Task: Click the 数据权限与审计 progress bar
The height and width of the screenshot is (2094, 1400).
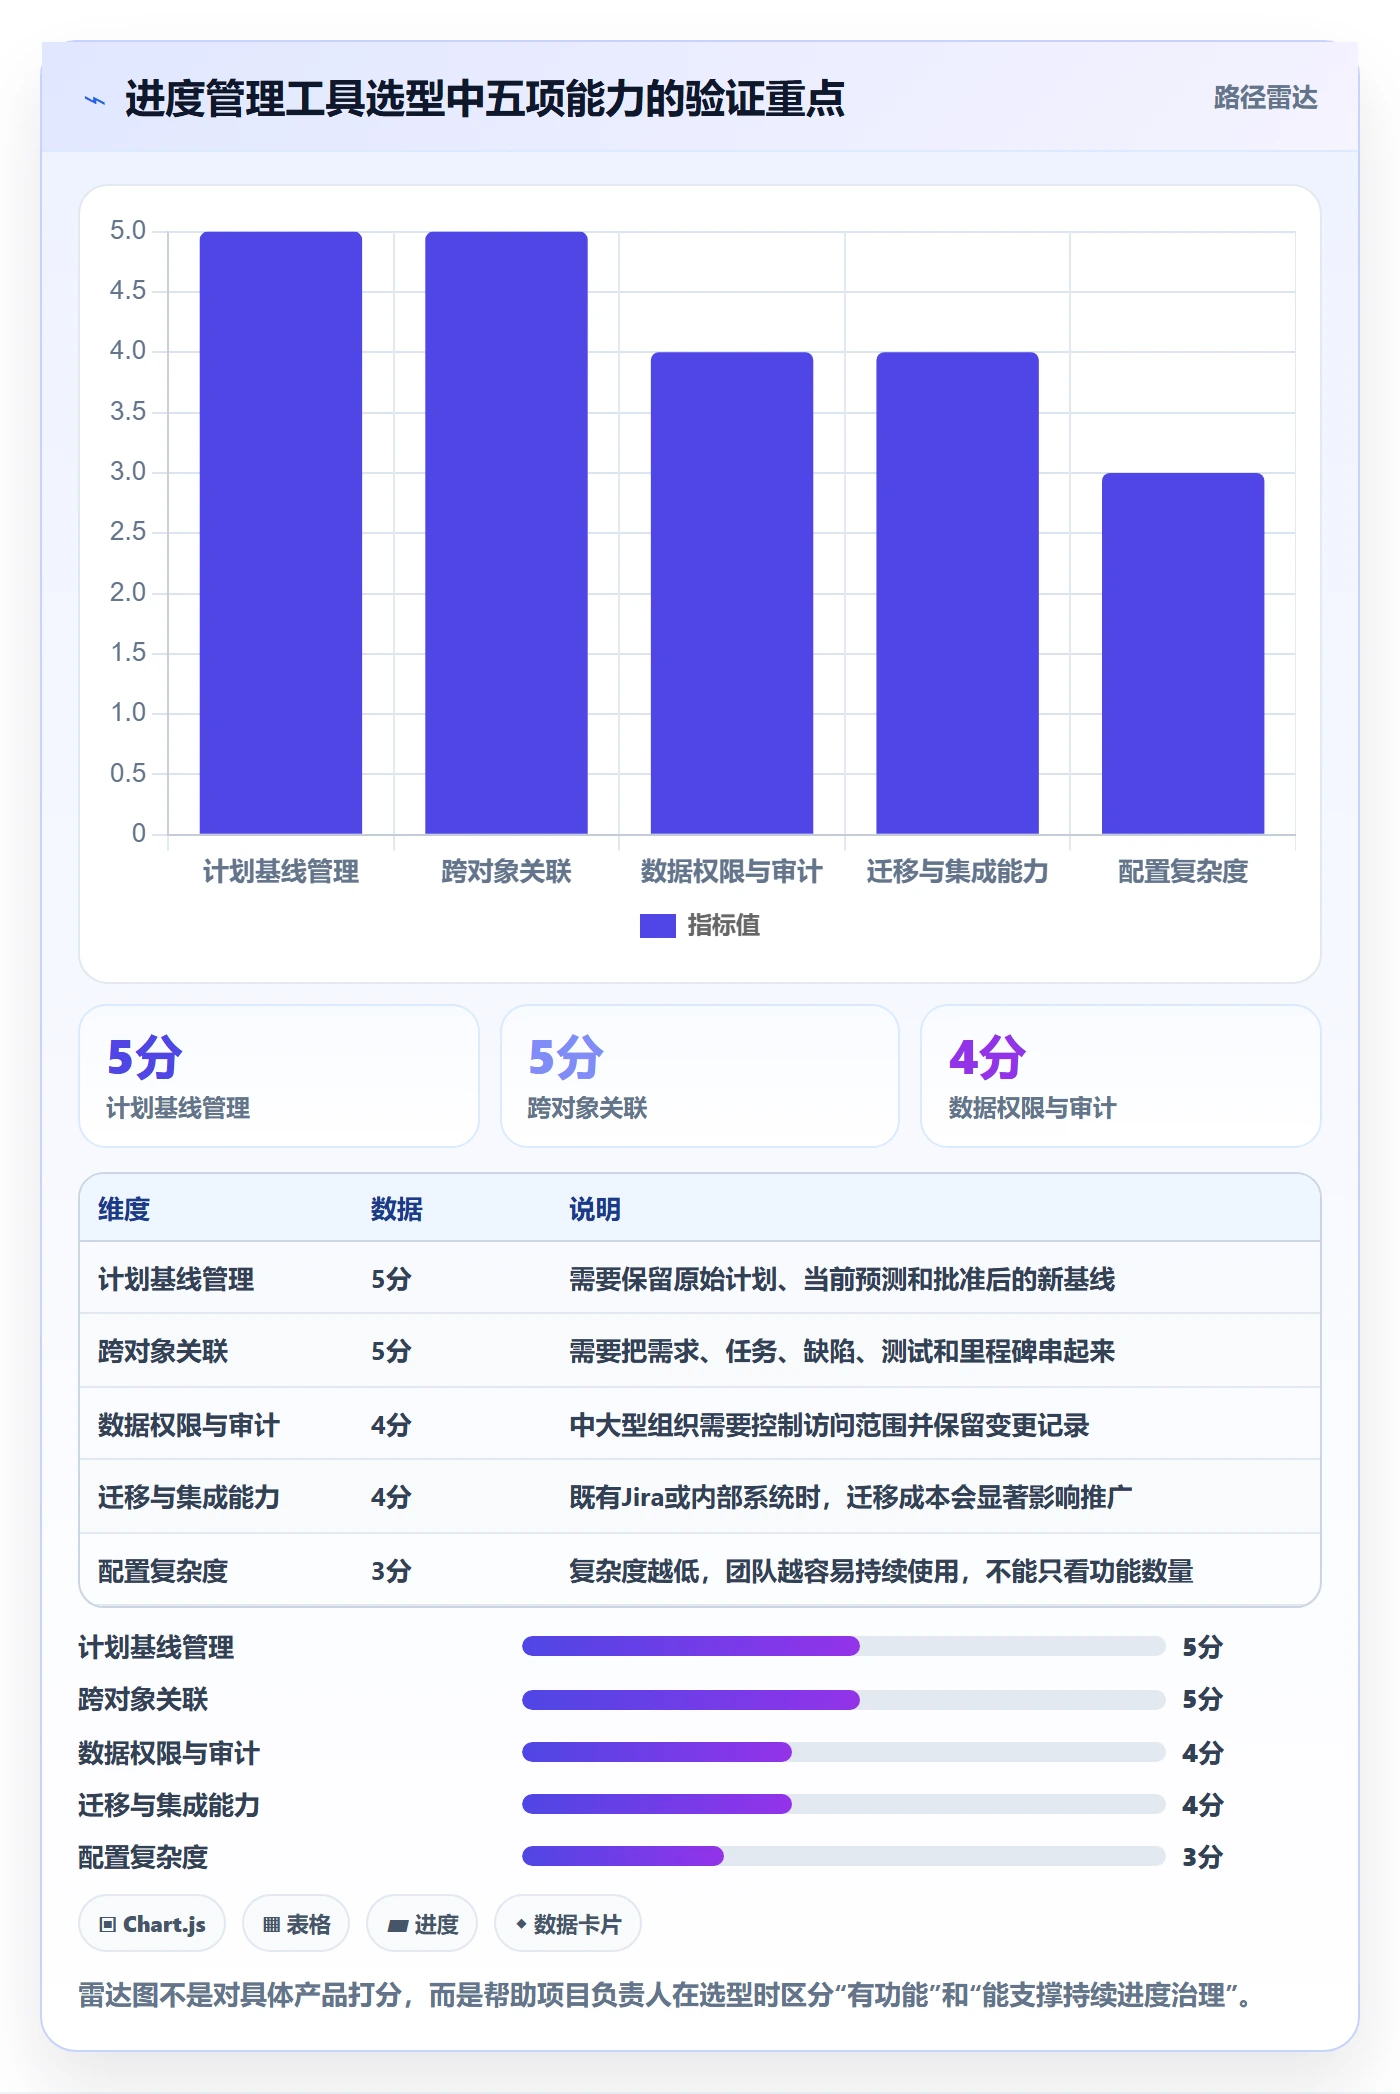Action: pyautogui.click(x=843, y=1752)
